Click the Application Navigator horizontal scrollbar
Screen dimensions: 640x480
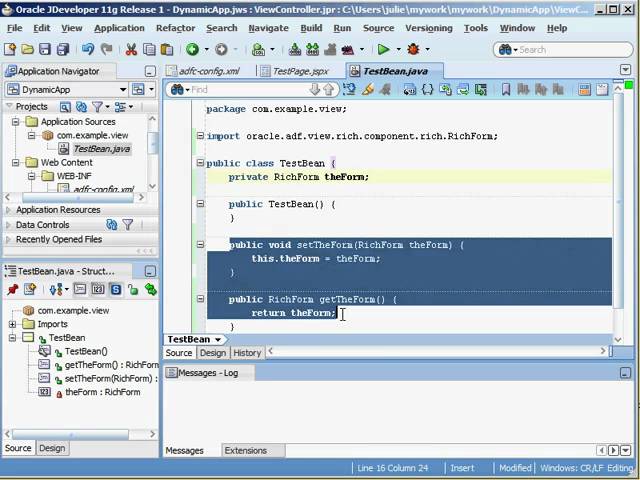(76, 198)
